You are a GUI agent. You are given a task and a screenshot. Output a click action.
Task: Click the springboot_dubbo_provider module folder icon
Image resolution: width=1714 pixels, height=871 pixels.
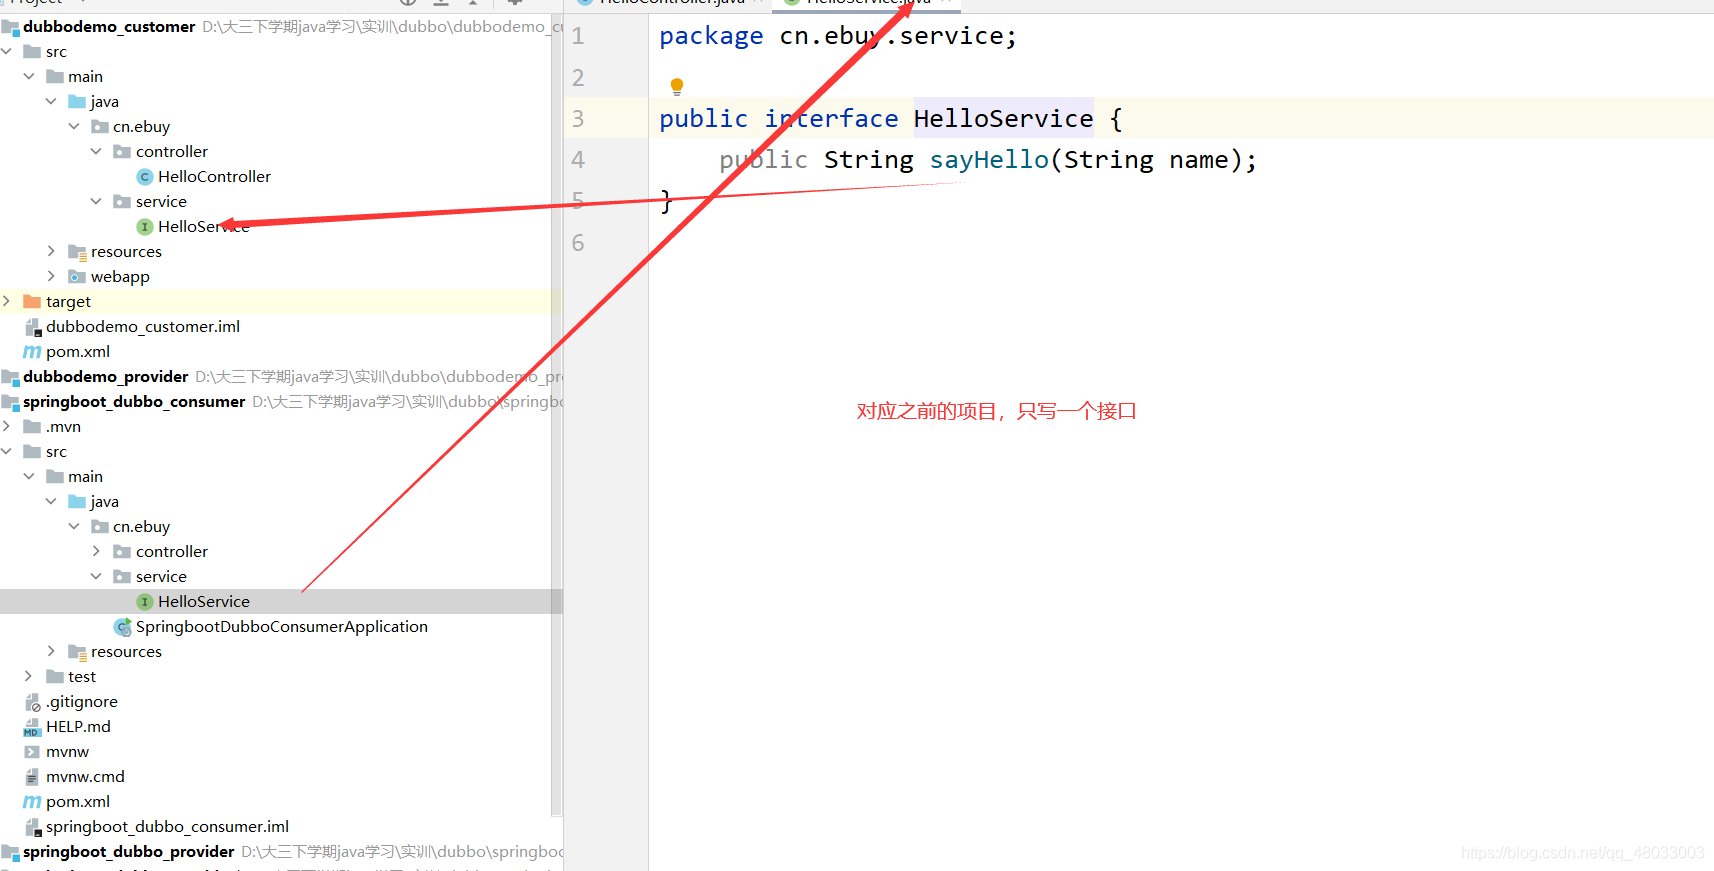click(x=10, y=852)
